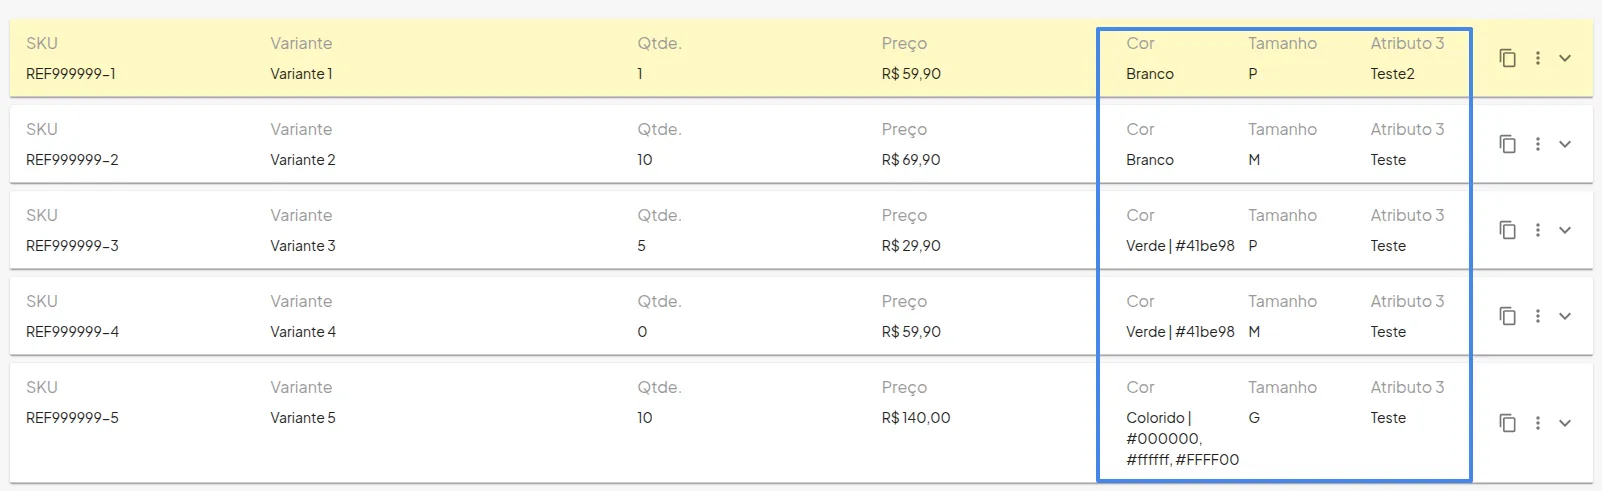
Task: Expand the Variante 1 row details
Action: click(x=1565, y=58)
